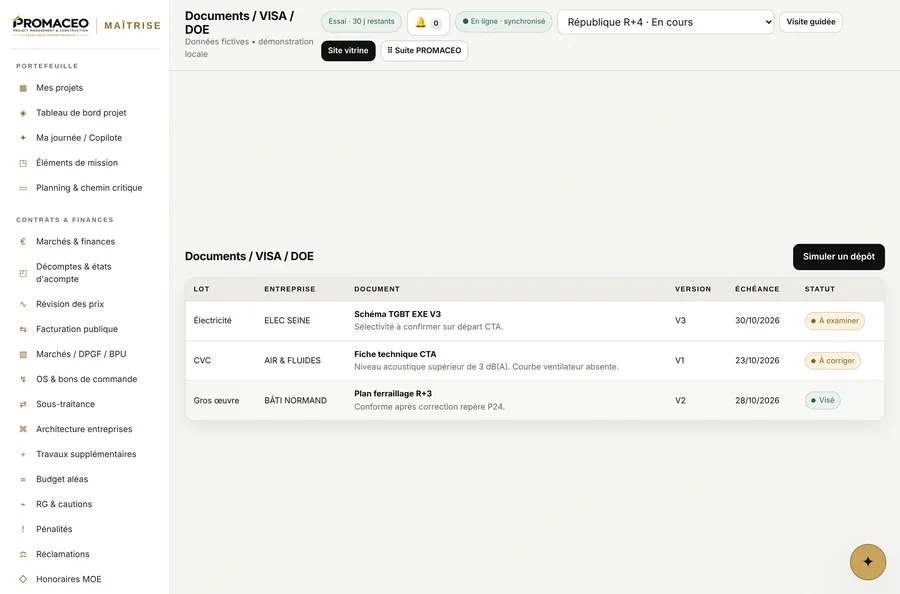The width and height of the screenshot is (900, 594).
Task: Click the ELEC SEINE company cell
Action: (x=287, y=321)
